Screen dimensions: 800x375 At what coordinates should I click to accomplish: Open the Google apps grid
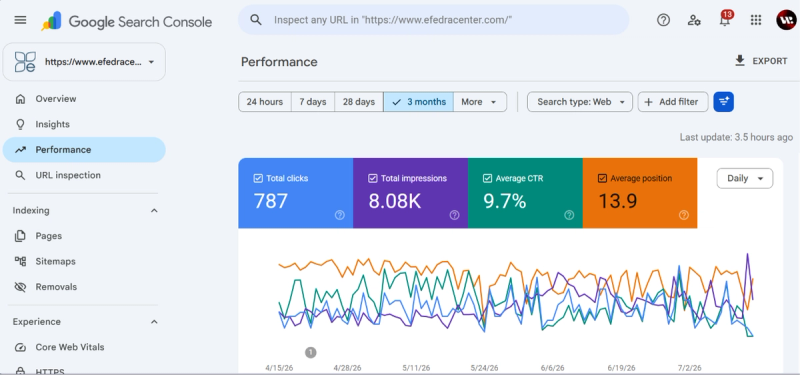coord(756,20)
